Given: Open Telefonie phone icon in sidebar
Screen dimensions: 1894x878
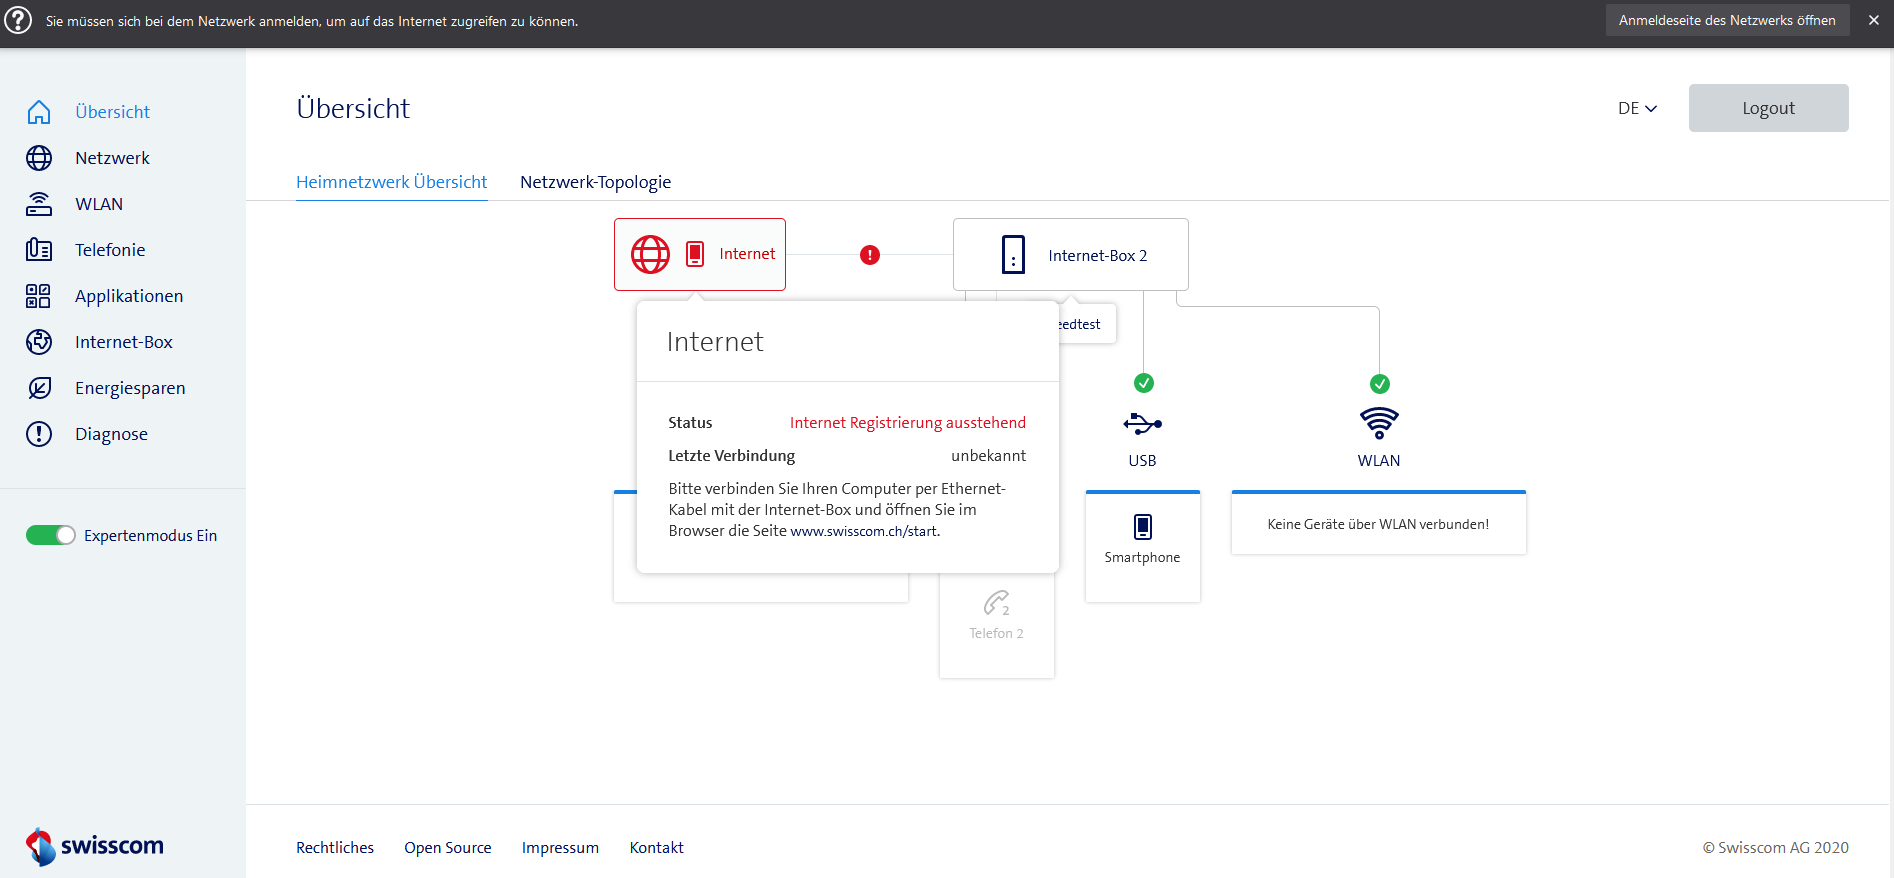Looking at the screenshot, I should click(39, 250).
